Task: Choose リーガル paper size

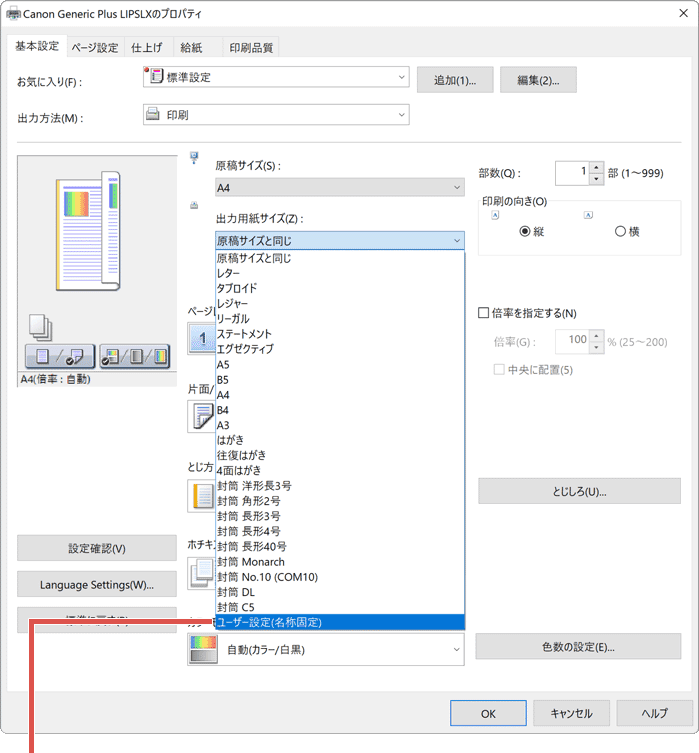Action: pos(340,319)
